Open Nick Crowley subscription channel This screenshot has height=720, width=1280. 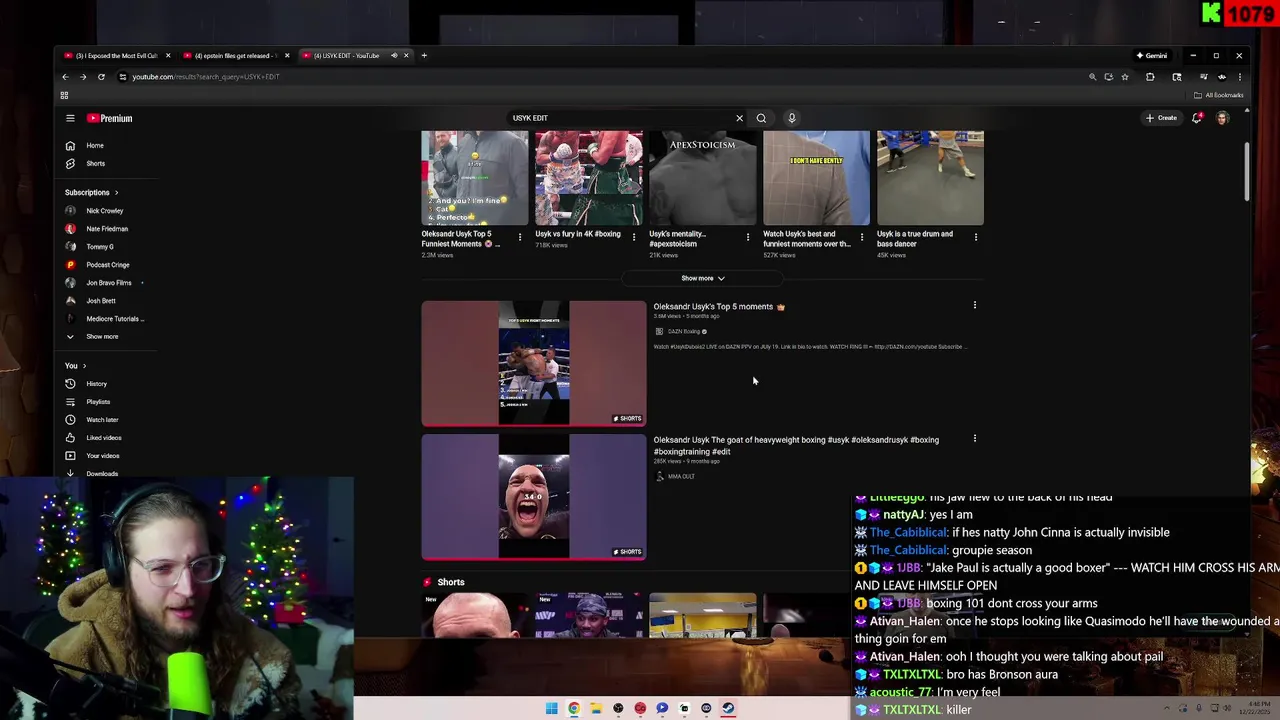(x=104, y=211)
